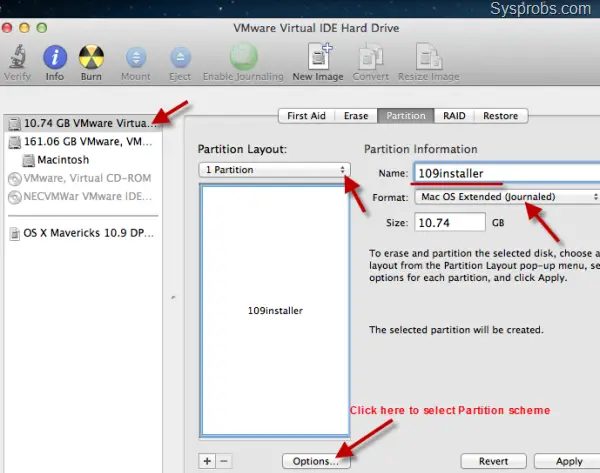Click the Burn disc icon
The image size is (600, 473).
tap(91, 57)
